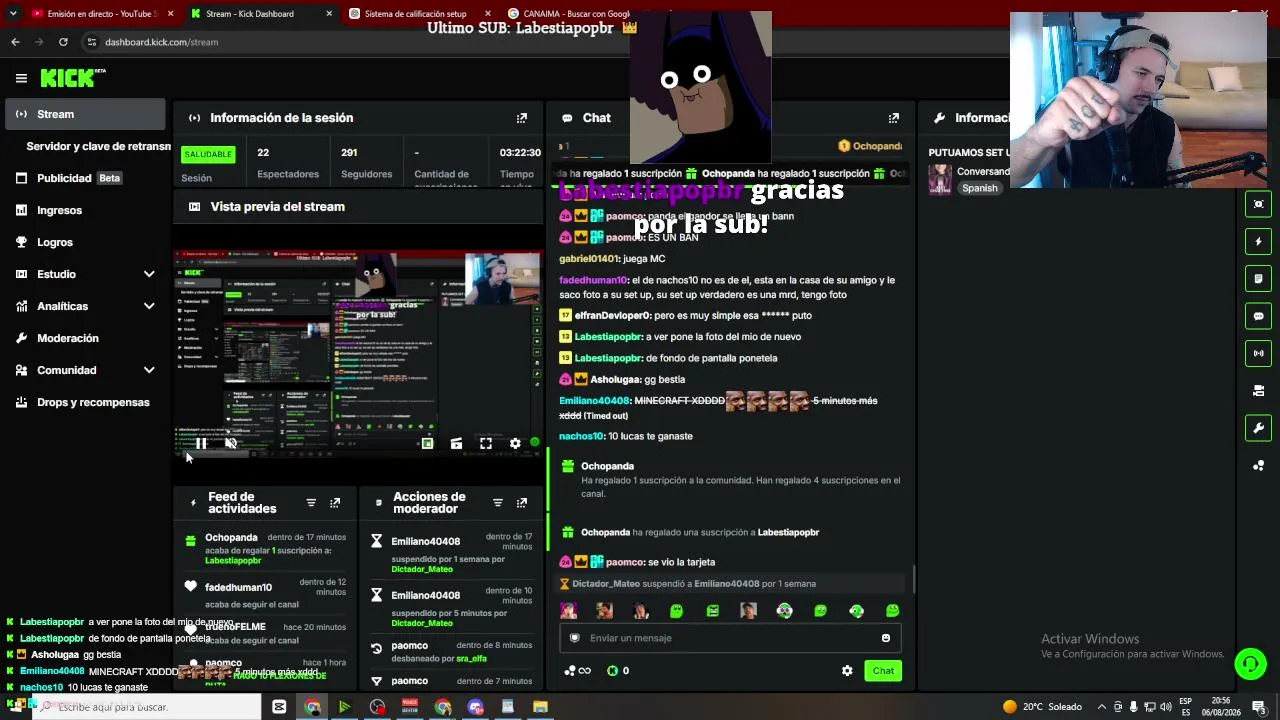
Task: Open Ochopanda pinned gifter badge
Action: point(870,146)
